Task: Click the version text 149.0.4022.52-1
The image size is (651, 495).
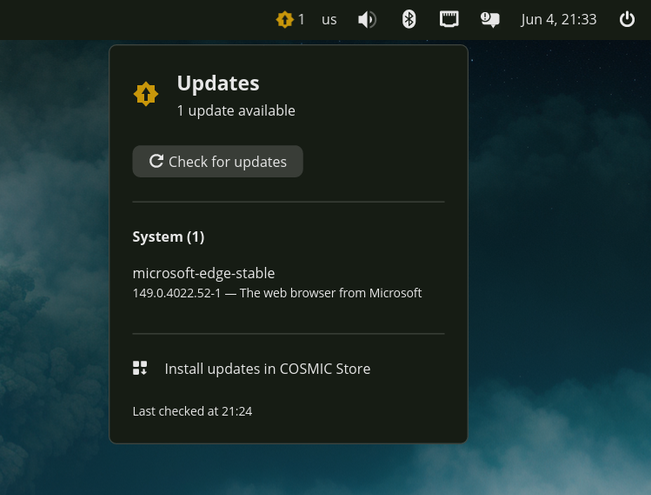Action: pyautogui.click(x=176, y=293)
